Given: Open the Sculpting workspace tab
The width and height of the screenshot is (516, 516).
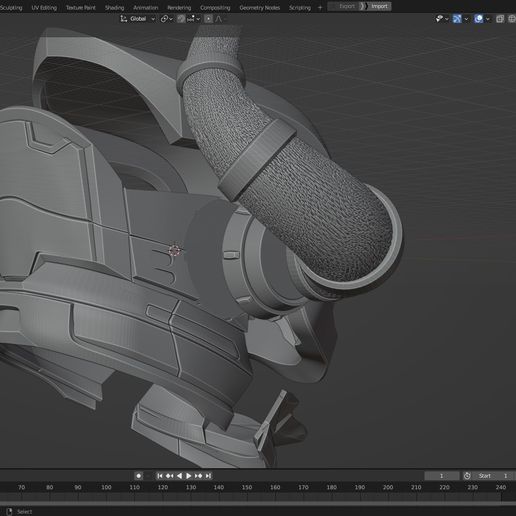Looking at the screenshot, I should coord(11,7).
